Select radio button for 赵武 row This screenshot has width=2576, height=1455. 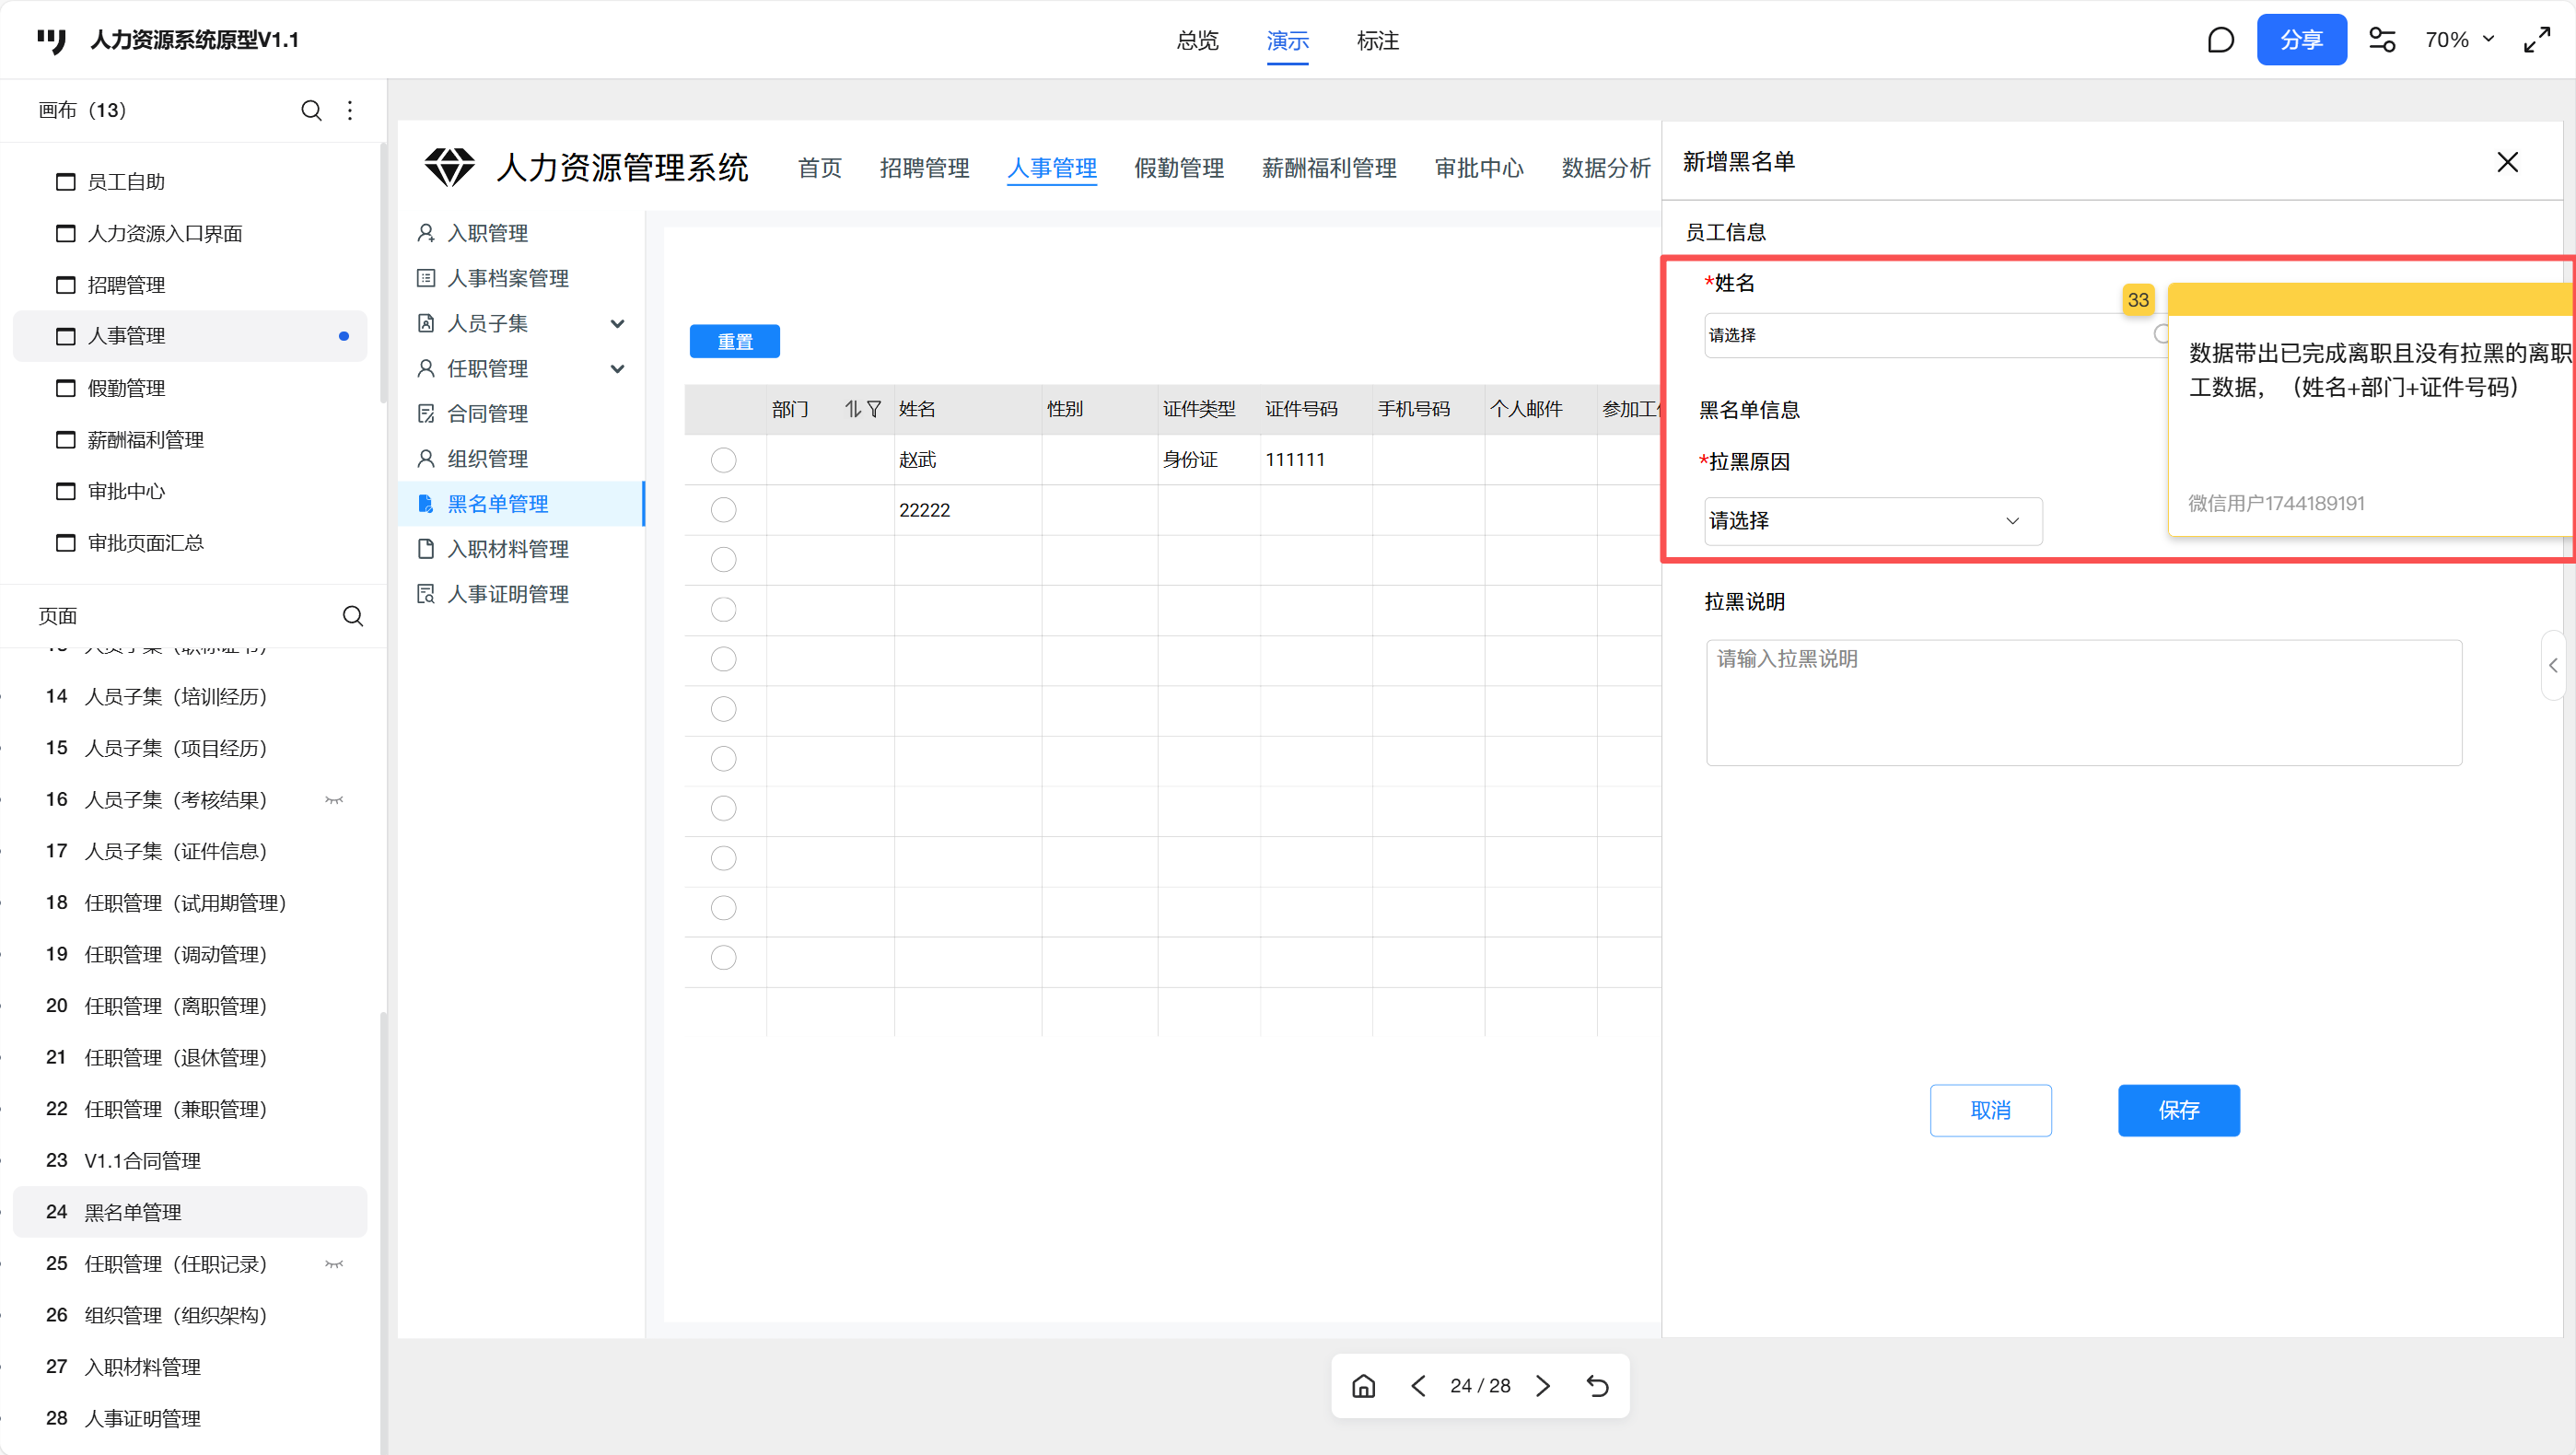723,460
